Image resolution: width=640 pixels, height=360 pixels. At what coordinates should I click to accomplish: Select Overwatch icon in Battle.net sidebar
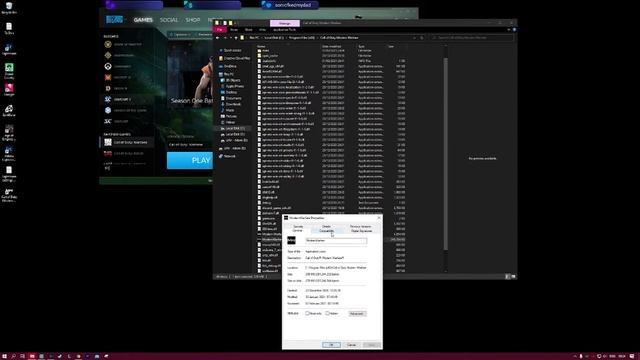click(108, 66)
